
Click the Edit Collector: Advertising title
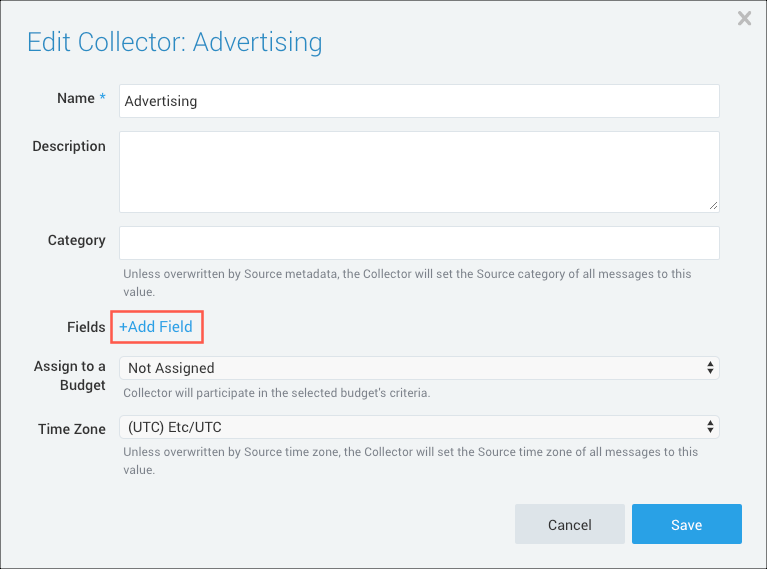click(x=175, y=42)
